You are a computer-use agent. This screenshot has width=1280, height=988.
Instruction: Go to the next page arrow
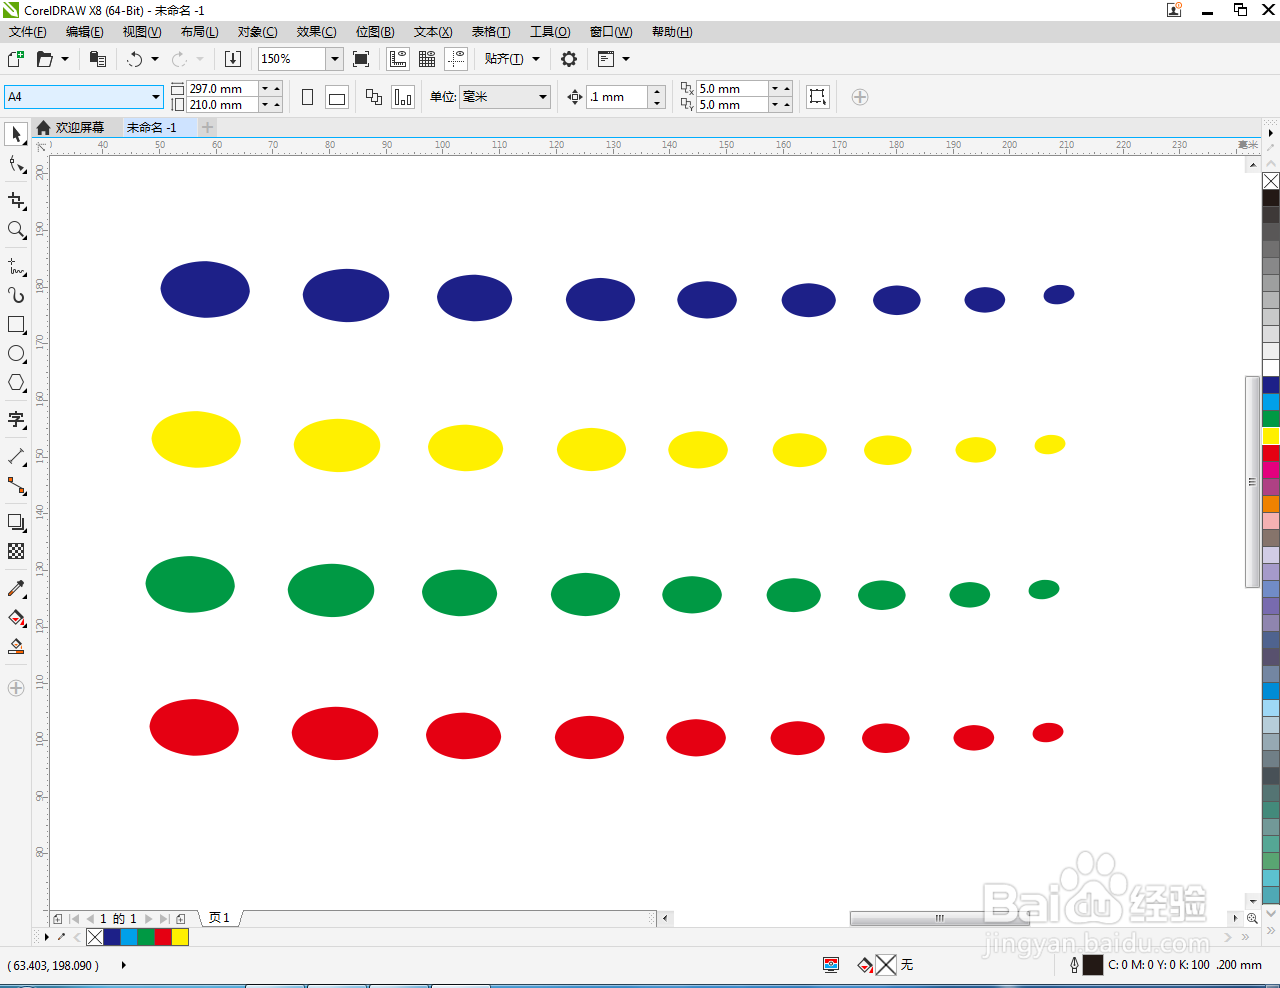point(149,919)
